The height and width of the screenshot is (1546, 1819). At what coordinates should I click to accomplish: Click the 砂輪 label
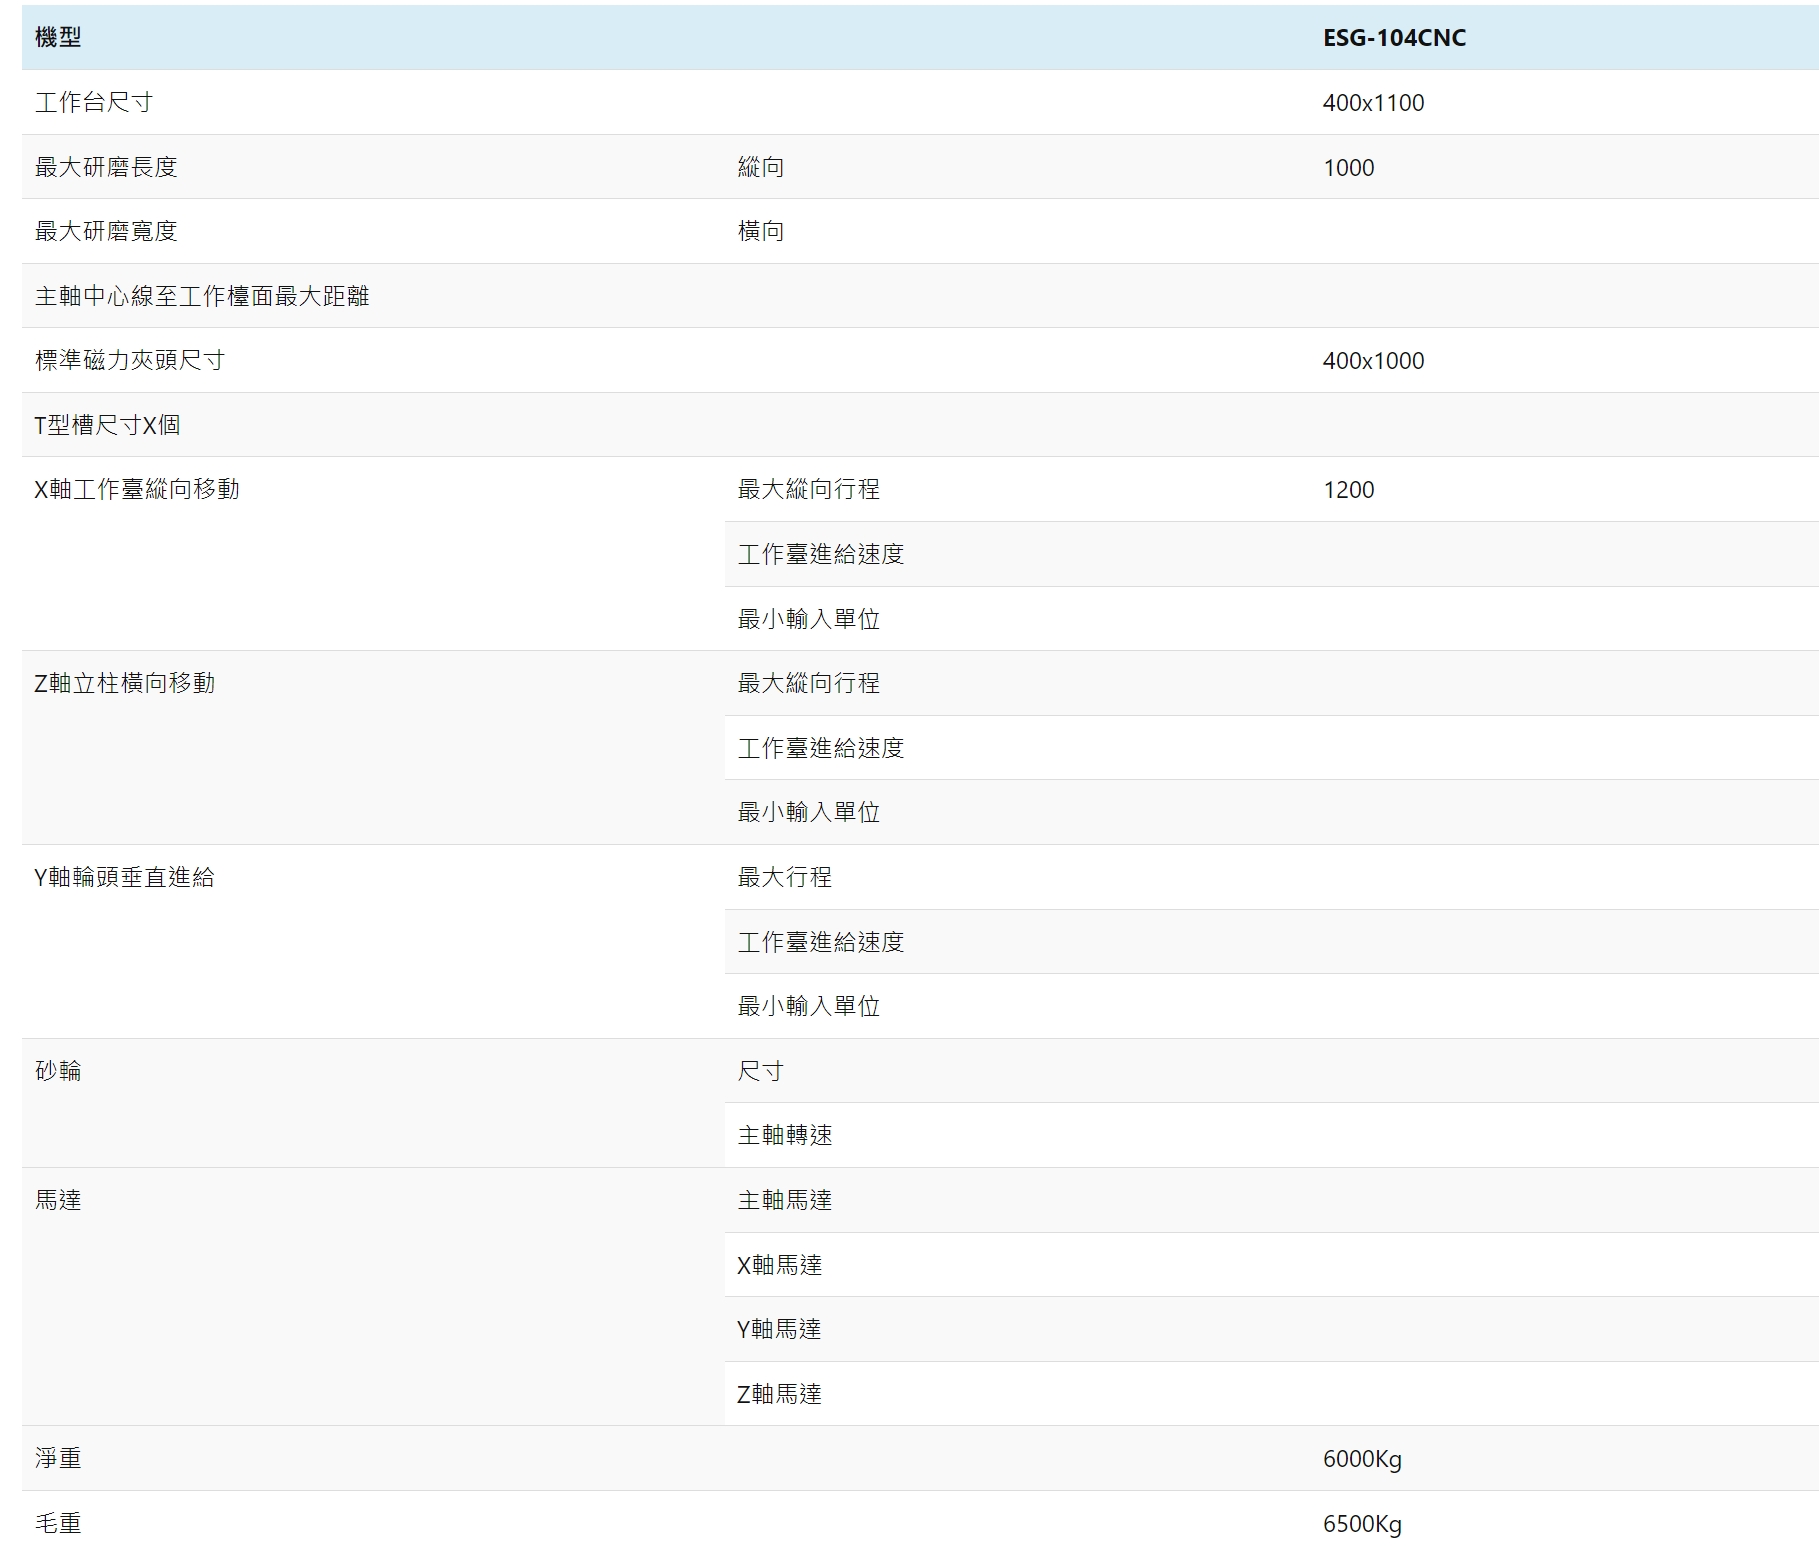click(58, 1071)
